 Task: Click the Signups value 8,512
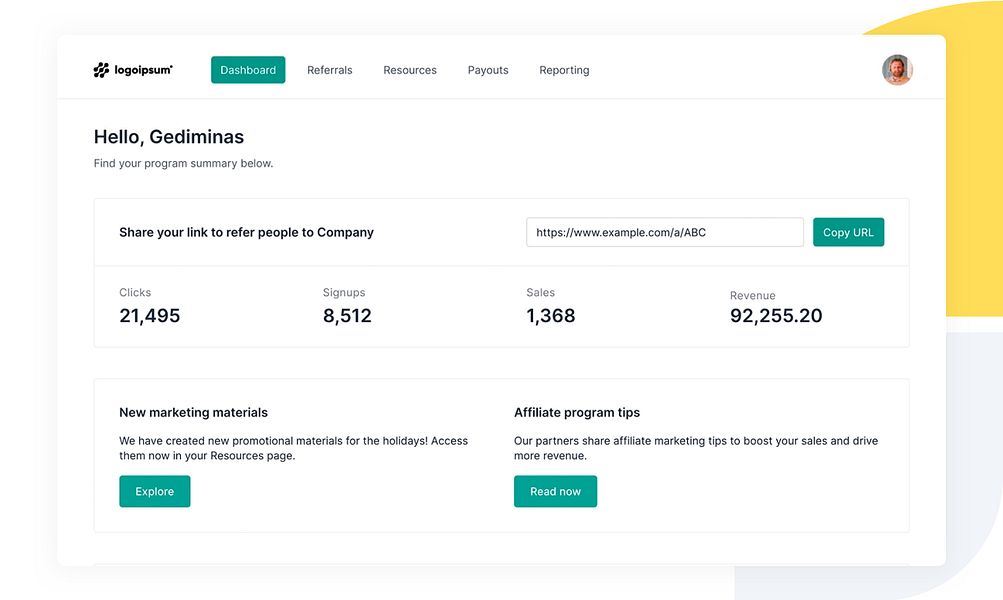pyautogui.click(x=347, y=316)
